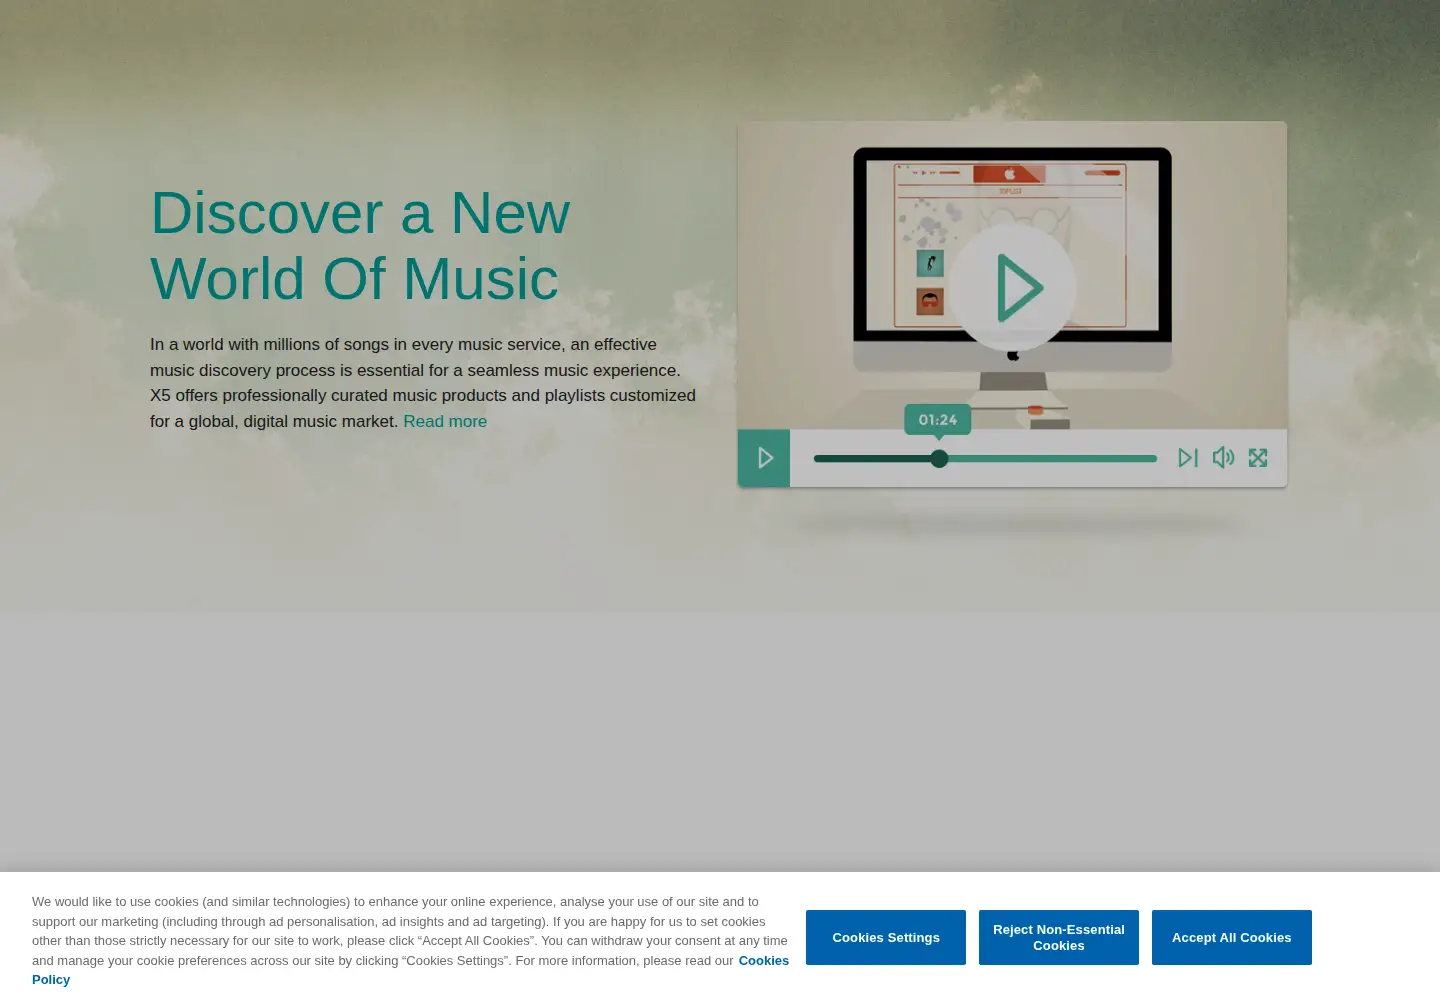Open video in fullscreen mode

1258,458
